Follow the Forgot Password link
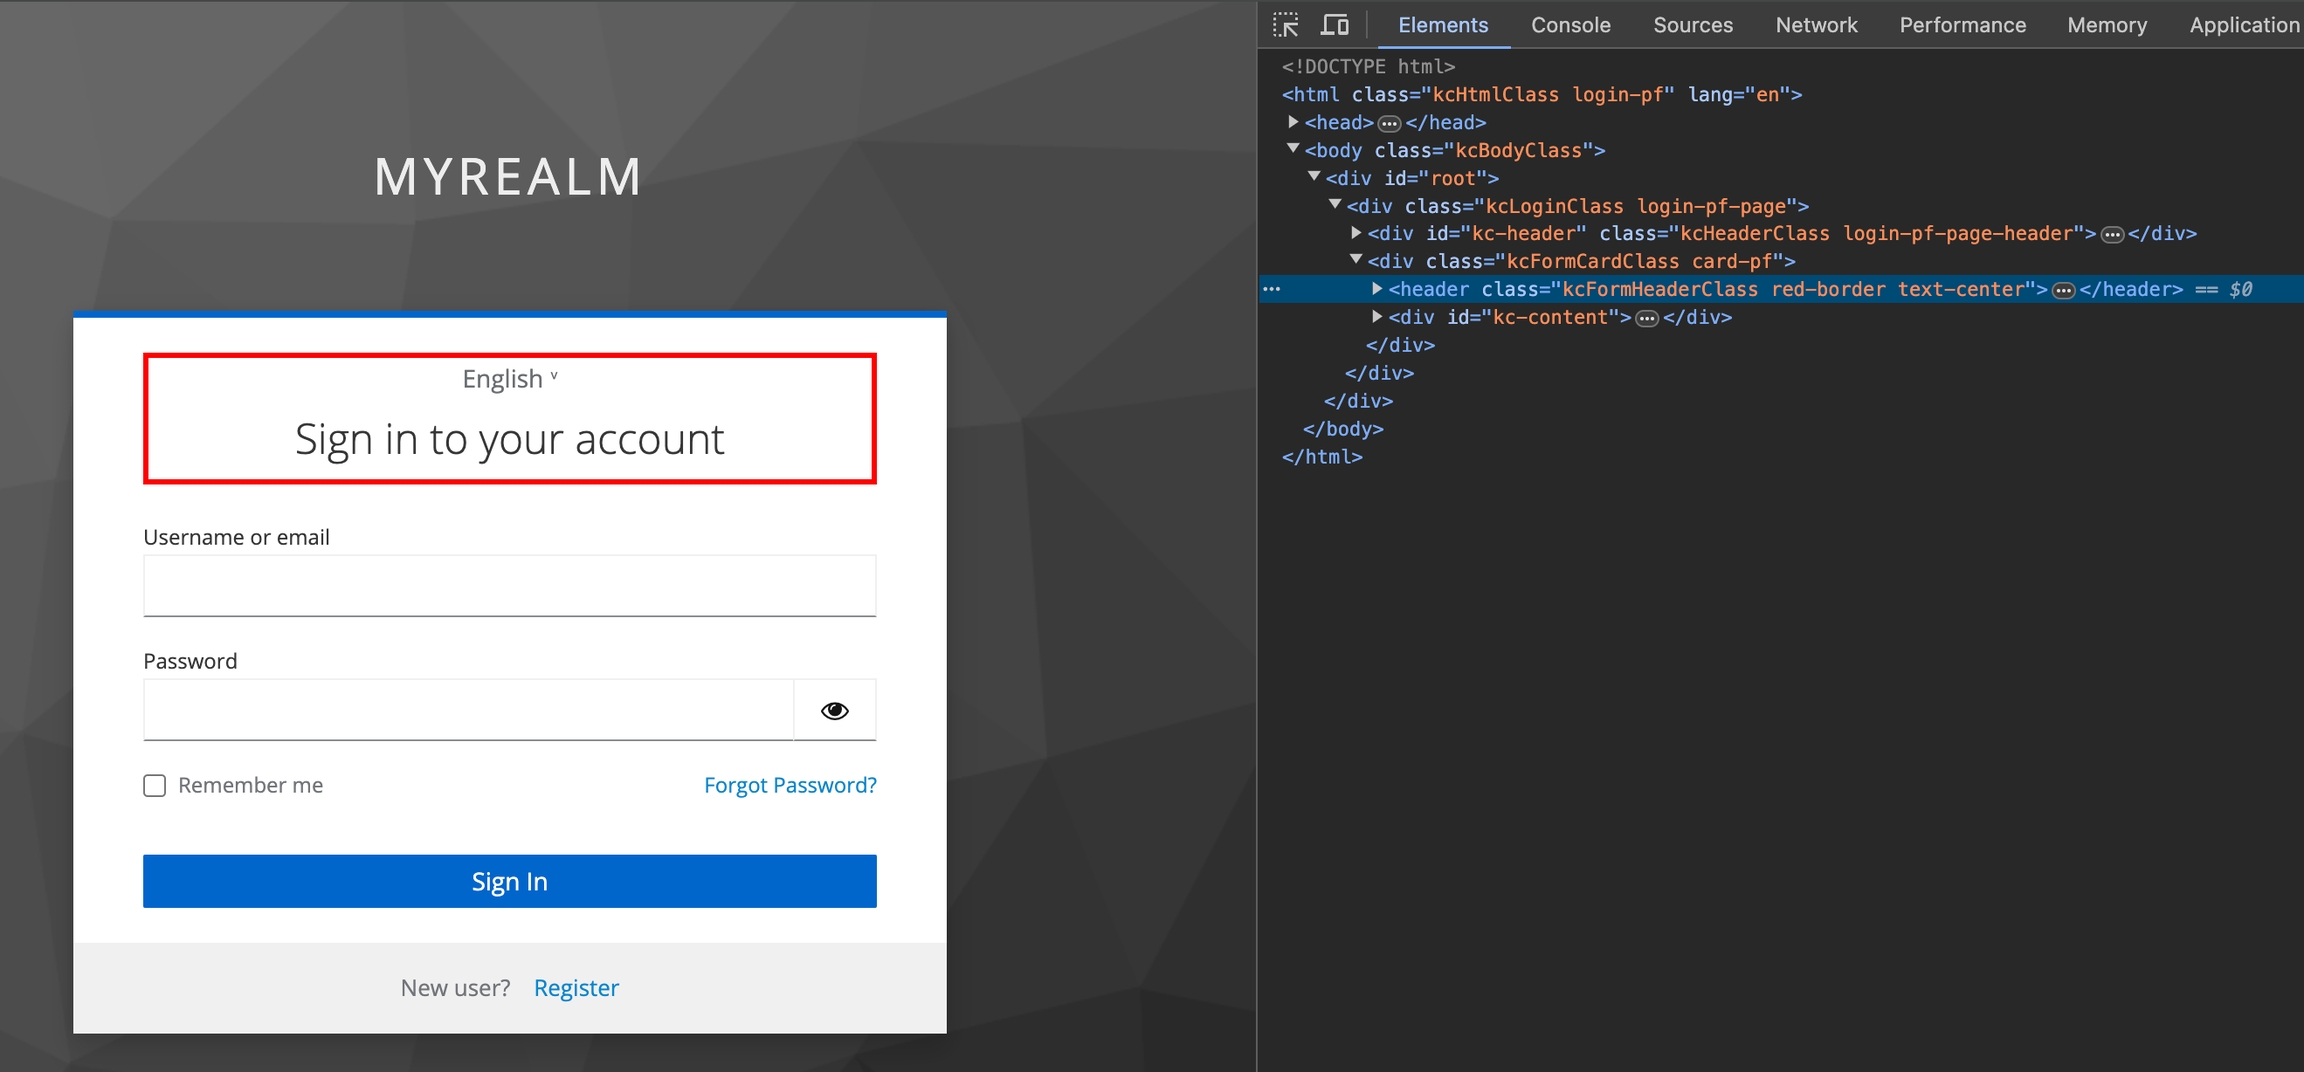2304x1072 pixels. [x=789, y=785]
